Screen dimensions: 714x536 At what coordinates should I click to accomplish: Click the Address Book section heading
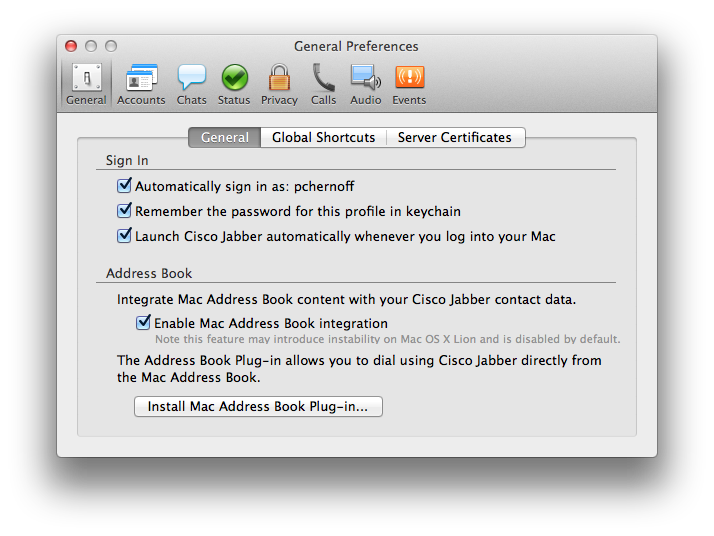(x=149, y=273)
